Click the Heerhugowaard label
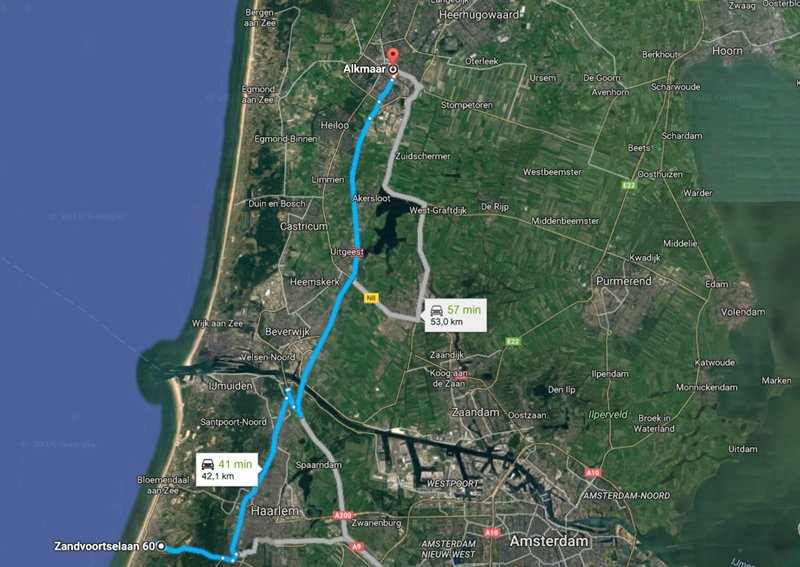 tap(479, 15)
